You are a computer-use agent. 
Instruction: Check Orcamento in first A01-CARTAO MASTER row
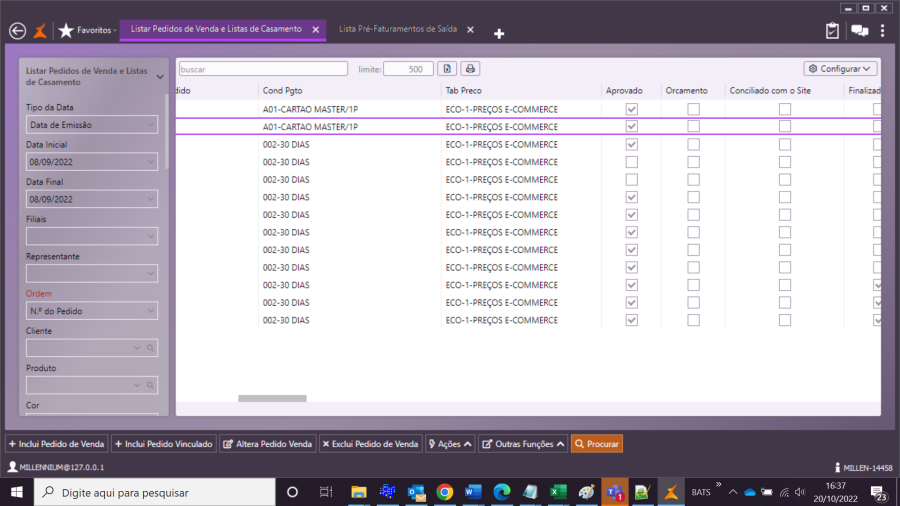click(x=693, y=109)
